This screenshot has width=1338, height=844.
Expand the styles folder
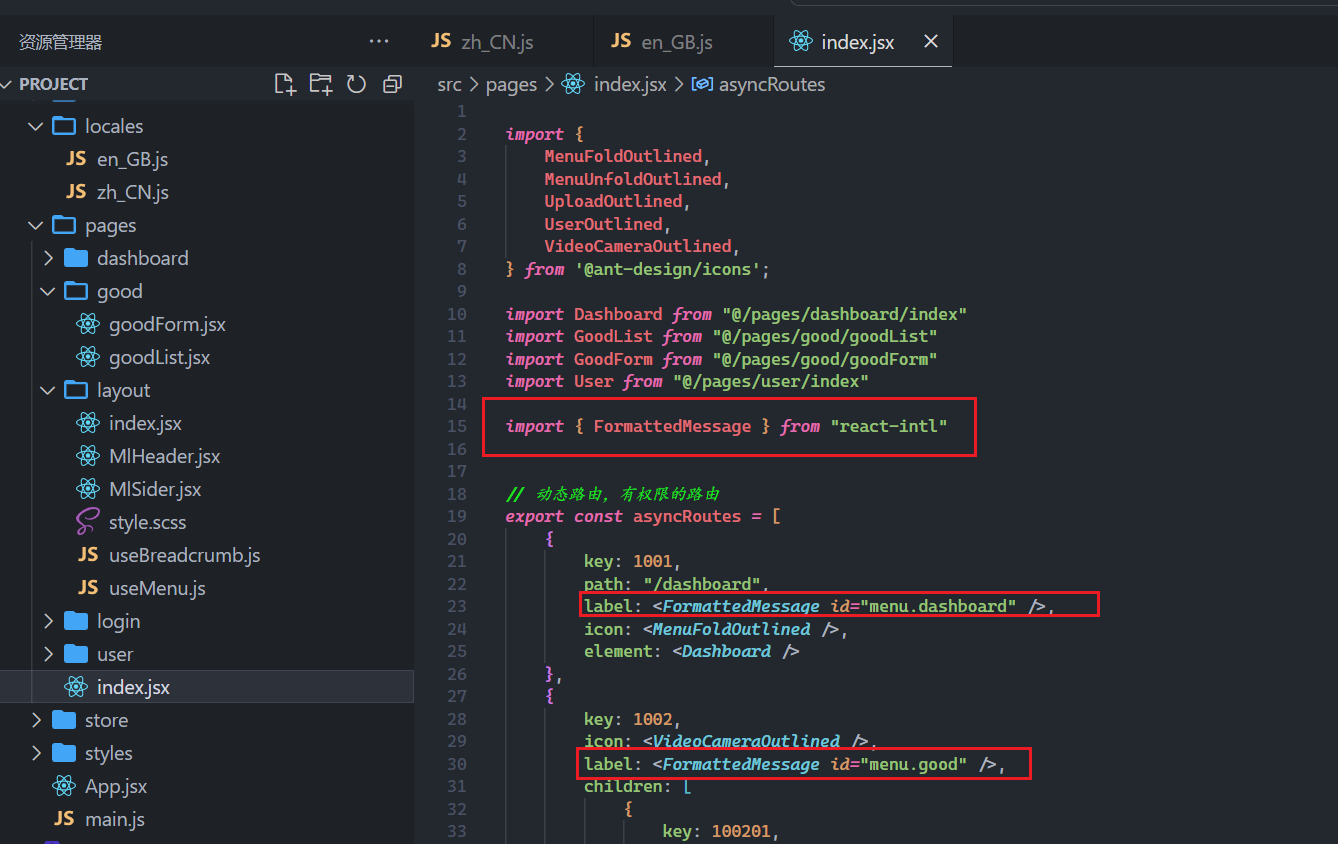(36, 753)
